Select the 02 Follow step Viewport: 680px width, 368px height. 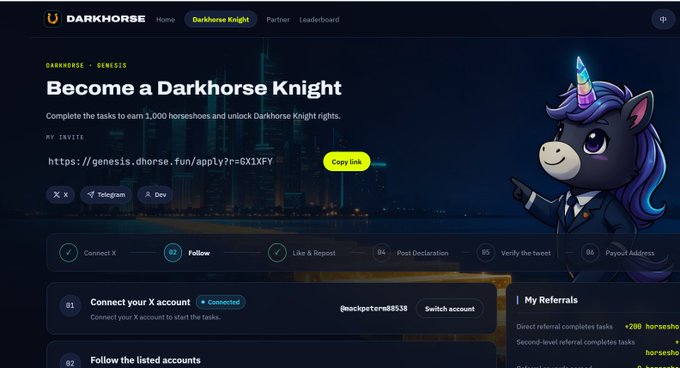coord(187,253)
